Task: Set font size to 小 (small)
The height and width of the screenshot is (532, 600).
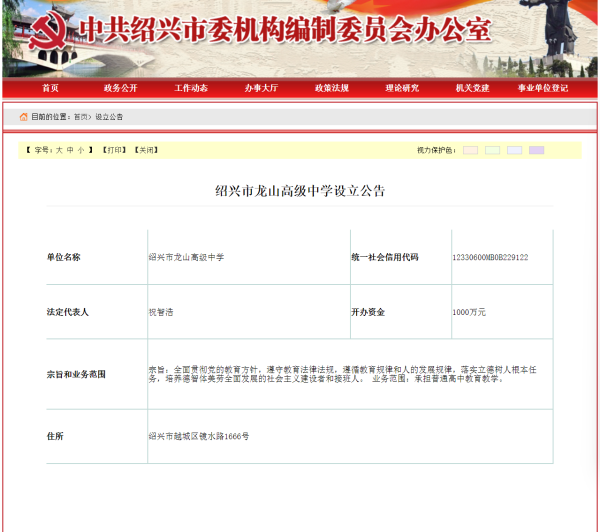Action: click(x=81, y=150)
